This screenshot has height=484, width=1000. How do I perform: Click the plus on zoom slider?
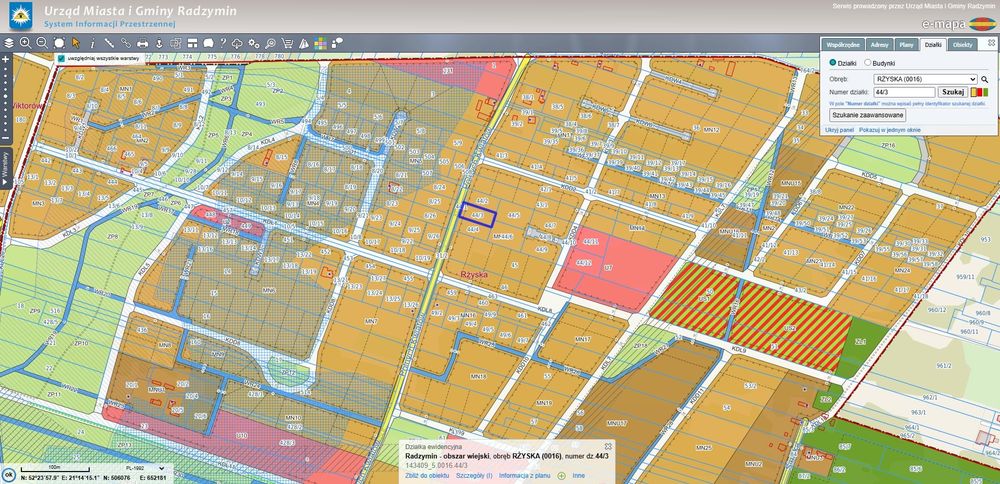click(5, 58)
